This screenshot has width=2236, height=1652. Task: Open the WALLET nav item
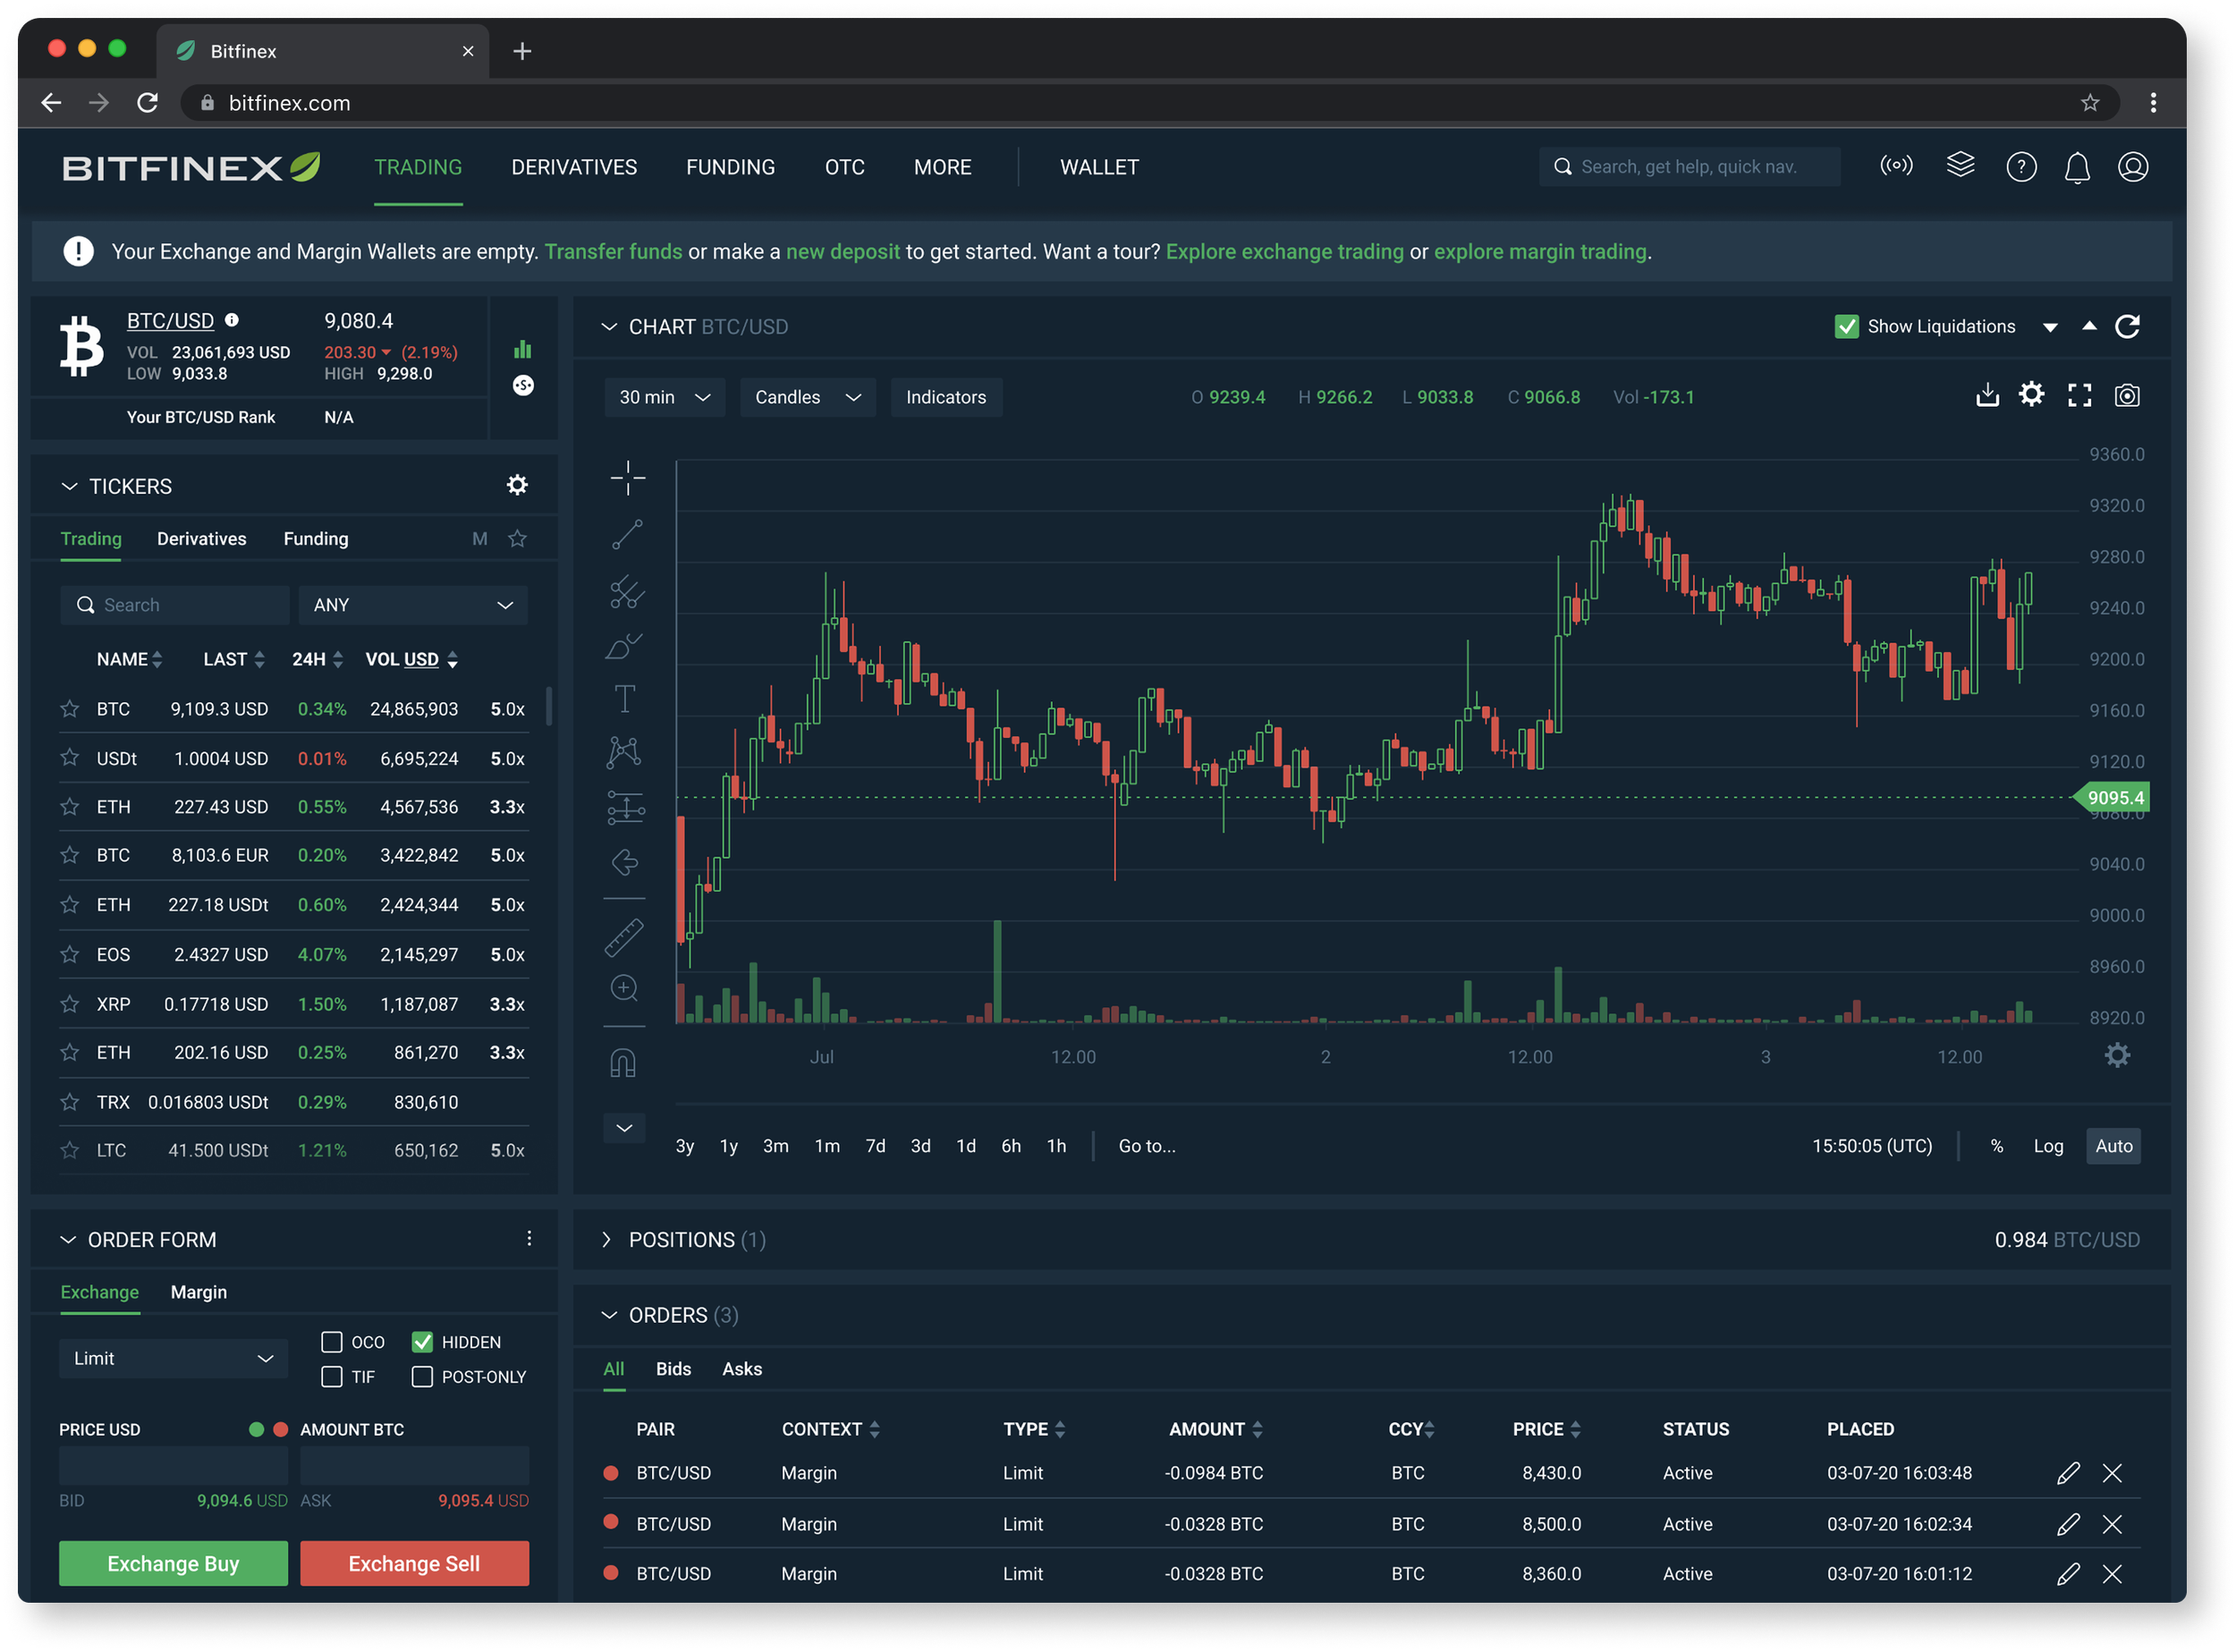coord(1099,167)
